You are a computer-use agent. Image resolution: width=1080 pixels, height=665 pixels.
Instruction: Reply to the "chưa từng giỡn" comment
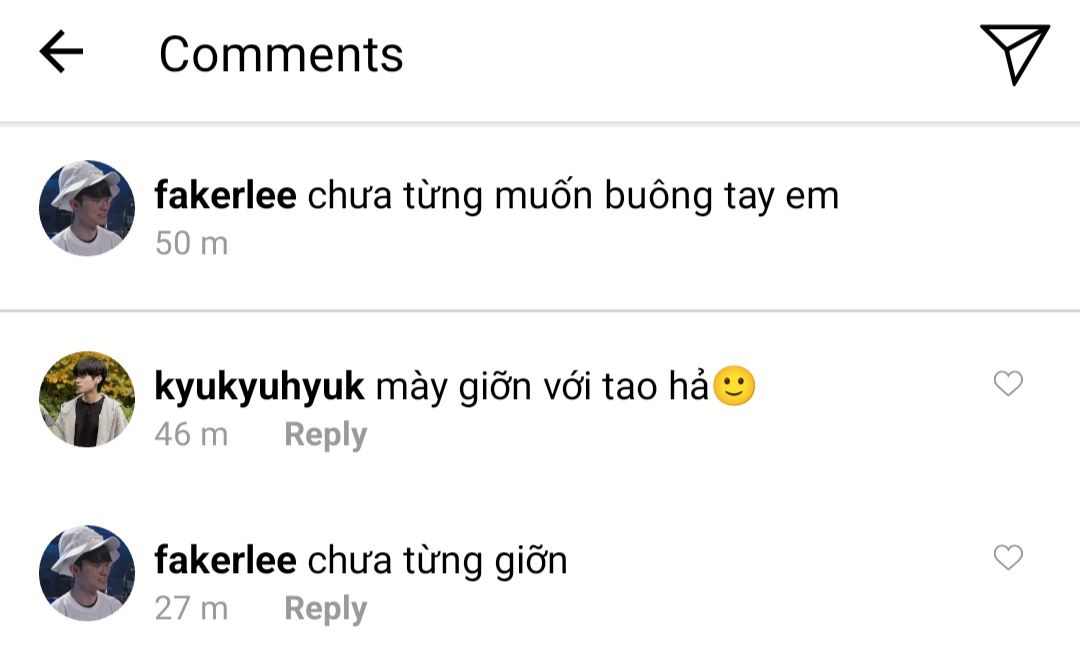click(x=325, y=609)
